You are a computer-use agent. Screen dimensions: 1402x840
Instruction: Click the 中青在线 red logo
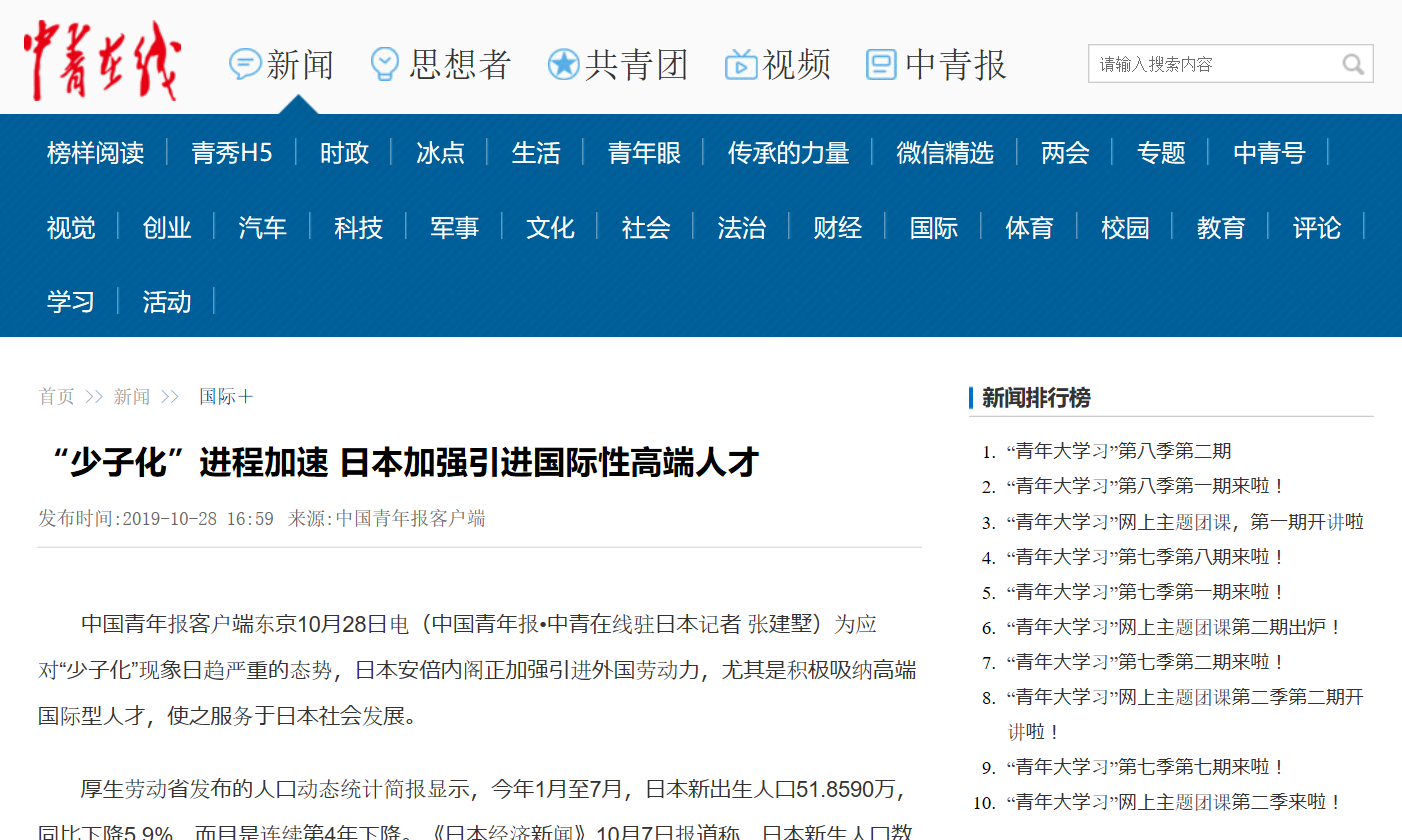coord(102,60)
